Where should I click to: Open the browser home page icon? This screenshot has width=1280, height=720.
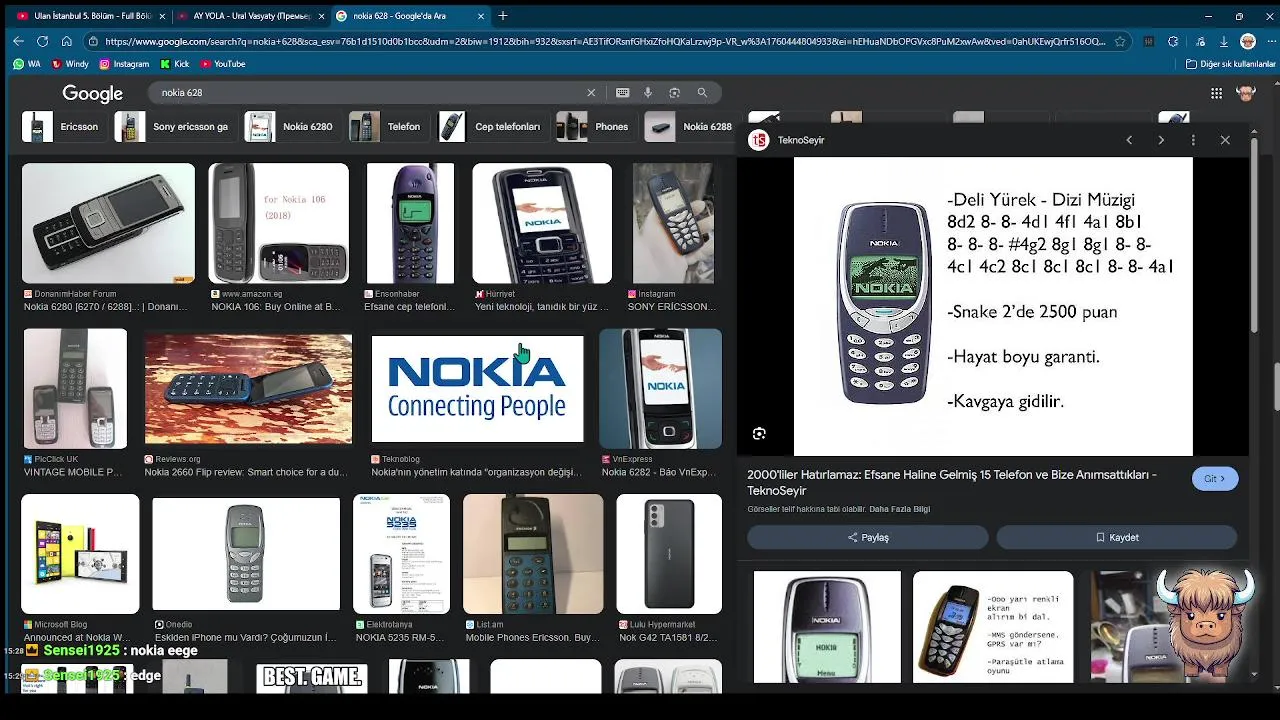pyautogui.click(x=66, y=41)
